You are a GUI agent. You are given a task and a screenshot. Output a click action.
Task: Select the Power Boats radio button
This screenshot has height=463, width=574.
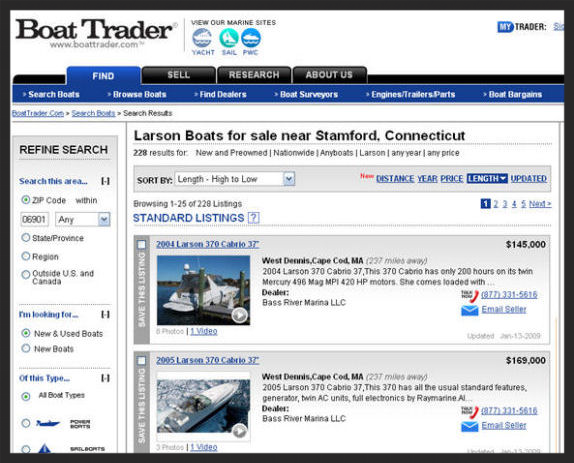click(26, 423)
